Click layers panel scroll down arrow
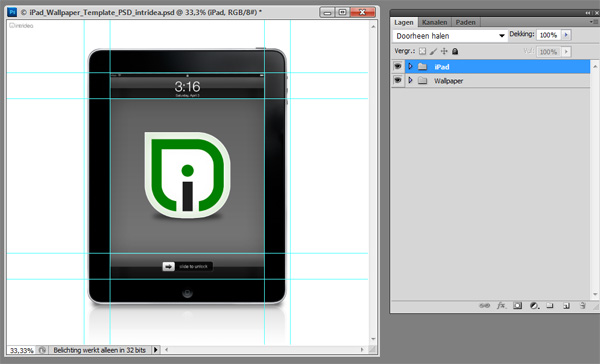 click(x=595, y=294)
